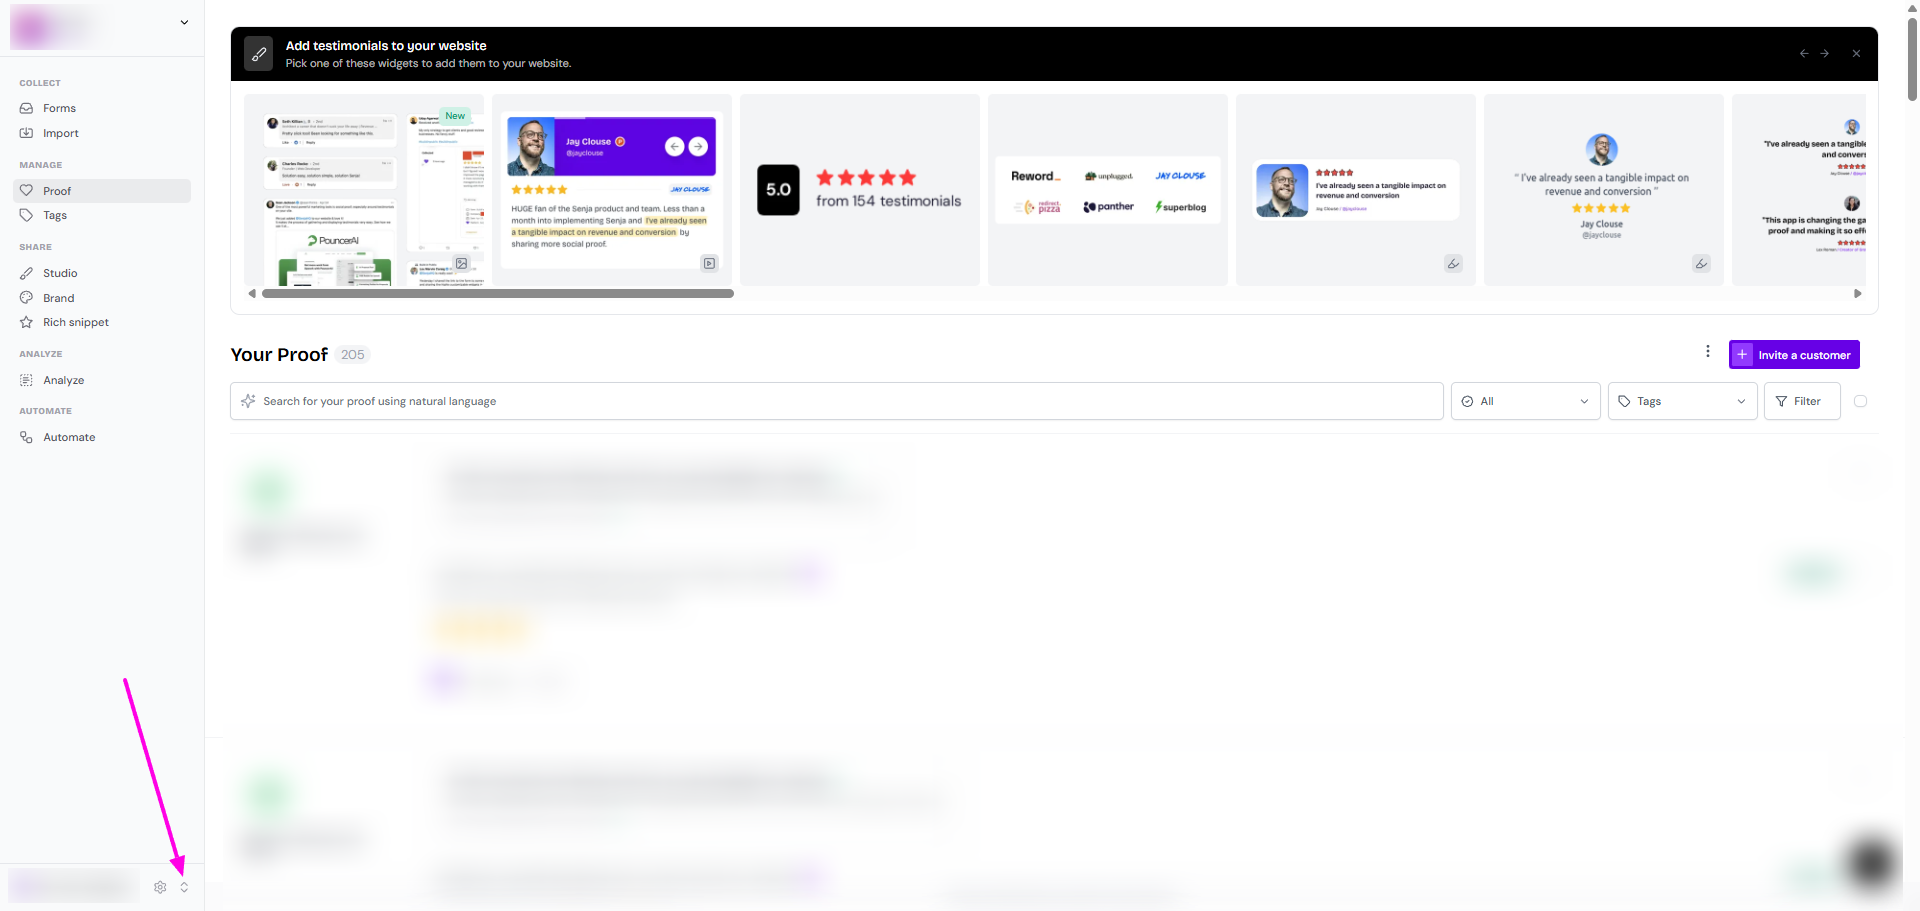This screenshot has height=911, width=1920.
Task: Open the Brand page
Action: pos(58,298)
